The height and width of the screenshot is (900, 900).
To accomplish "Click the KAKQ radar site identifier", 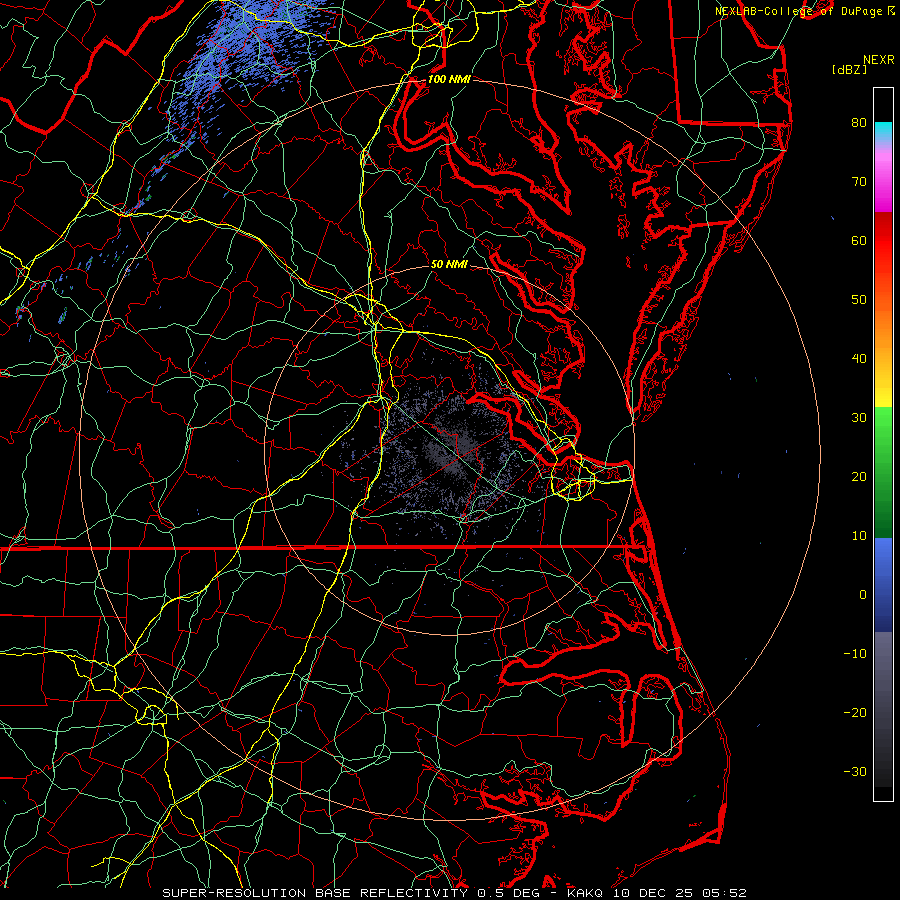I will 585,893.
